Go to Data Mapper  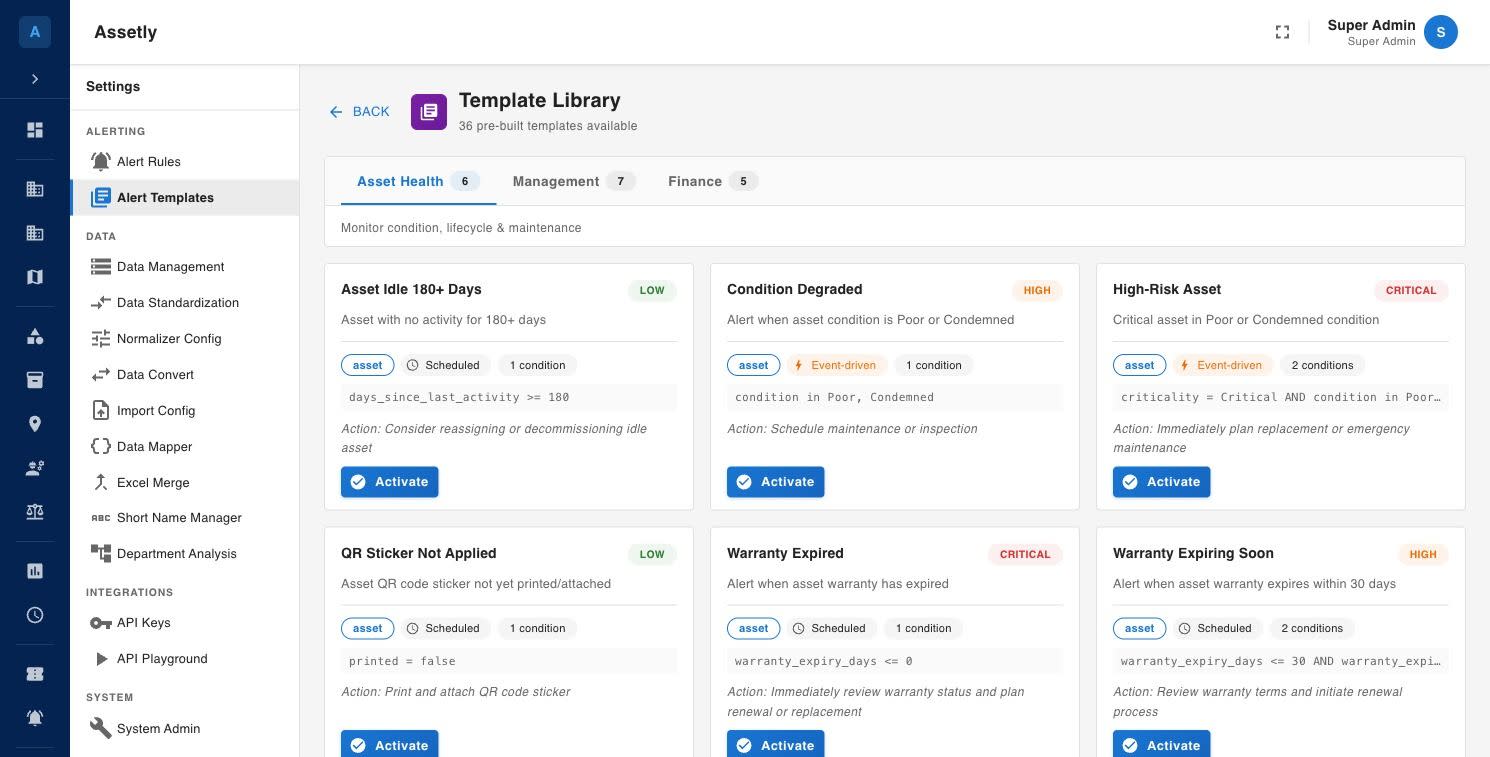[185, 447]
